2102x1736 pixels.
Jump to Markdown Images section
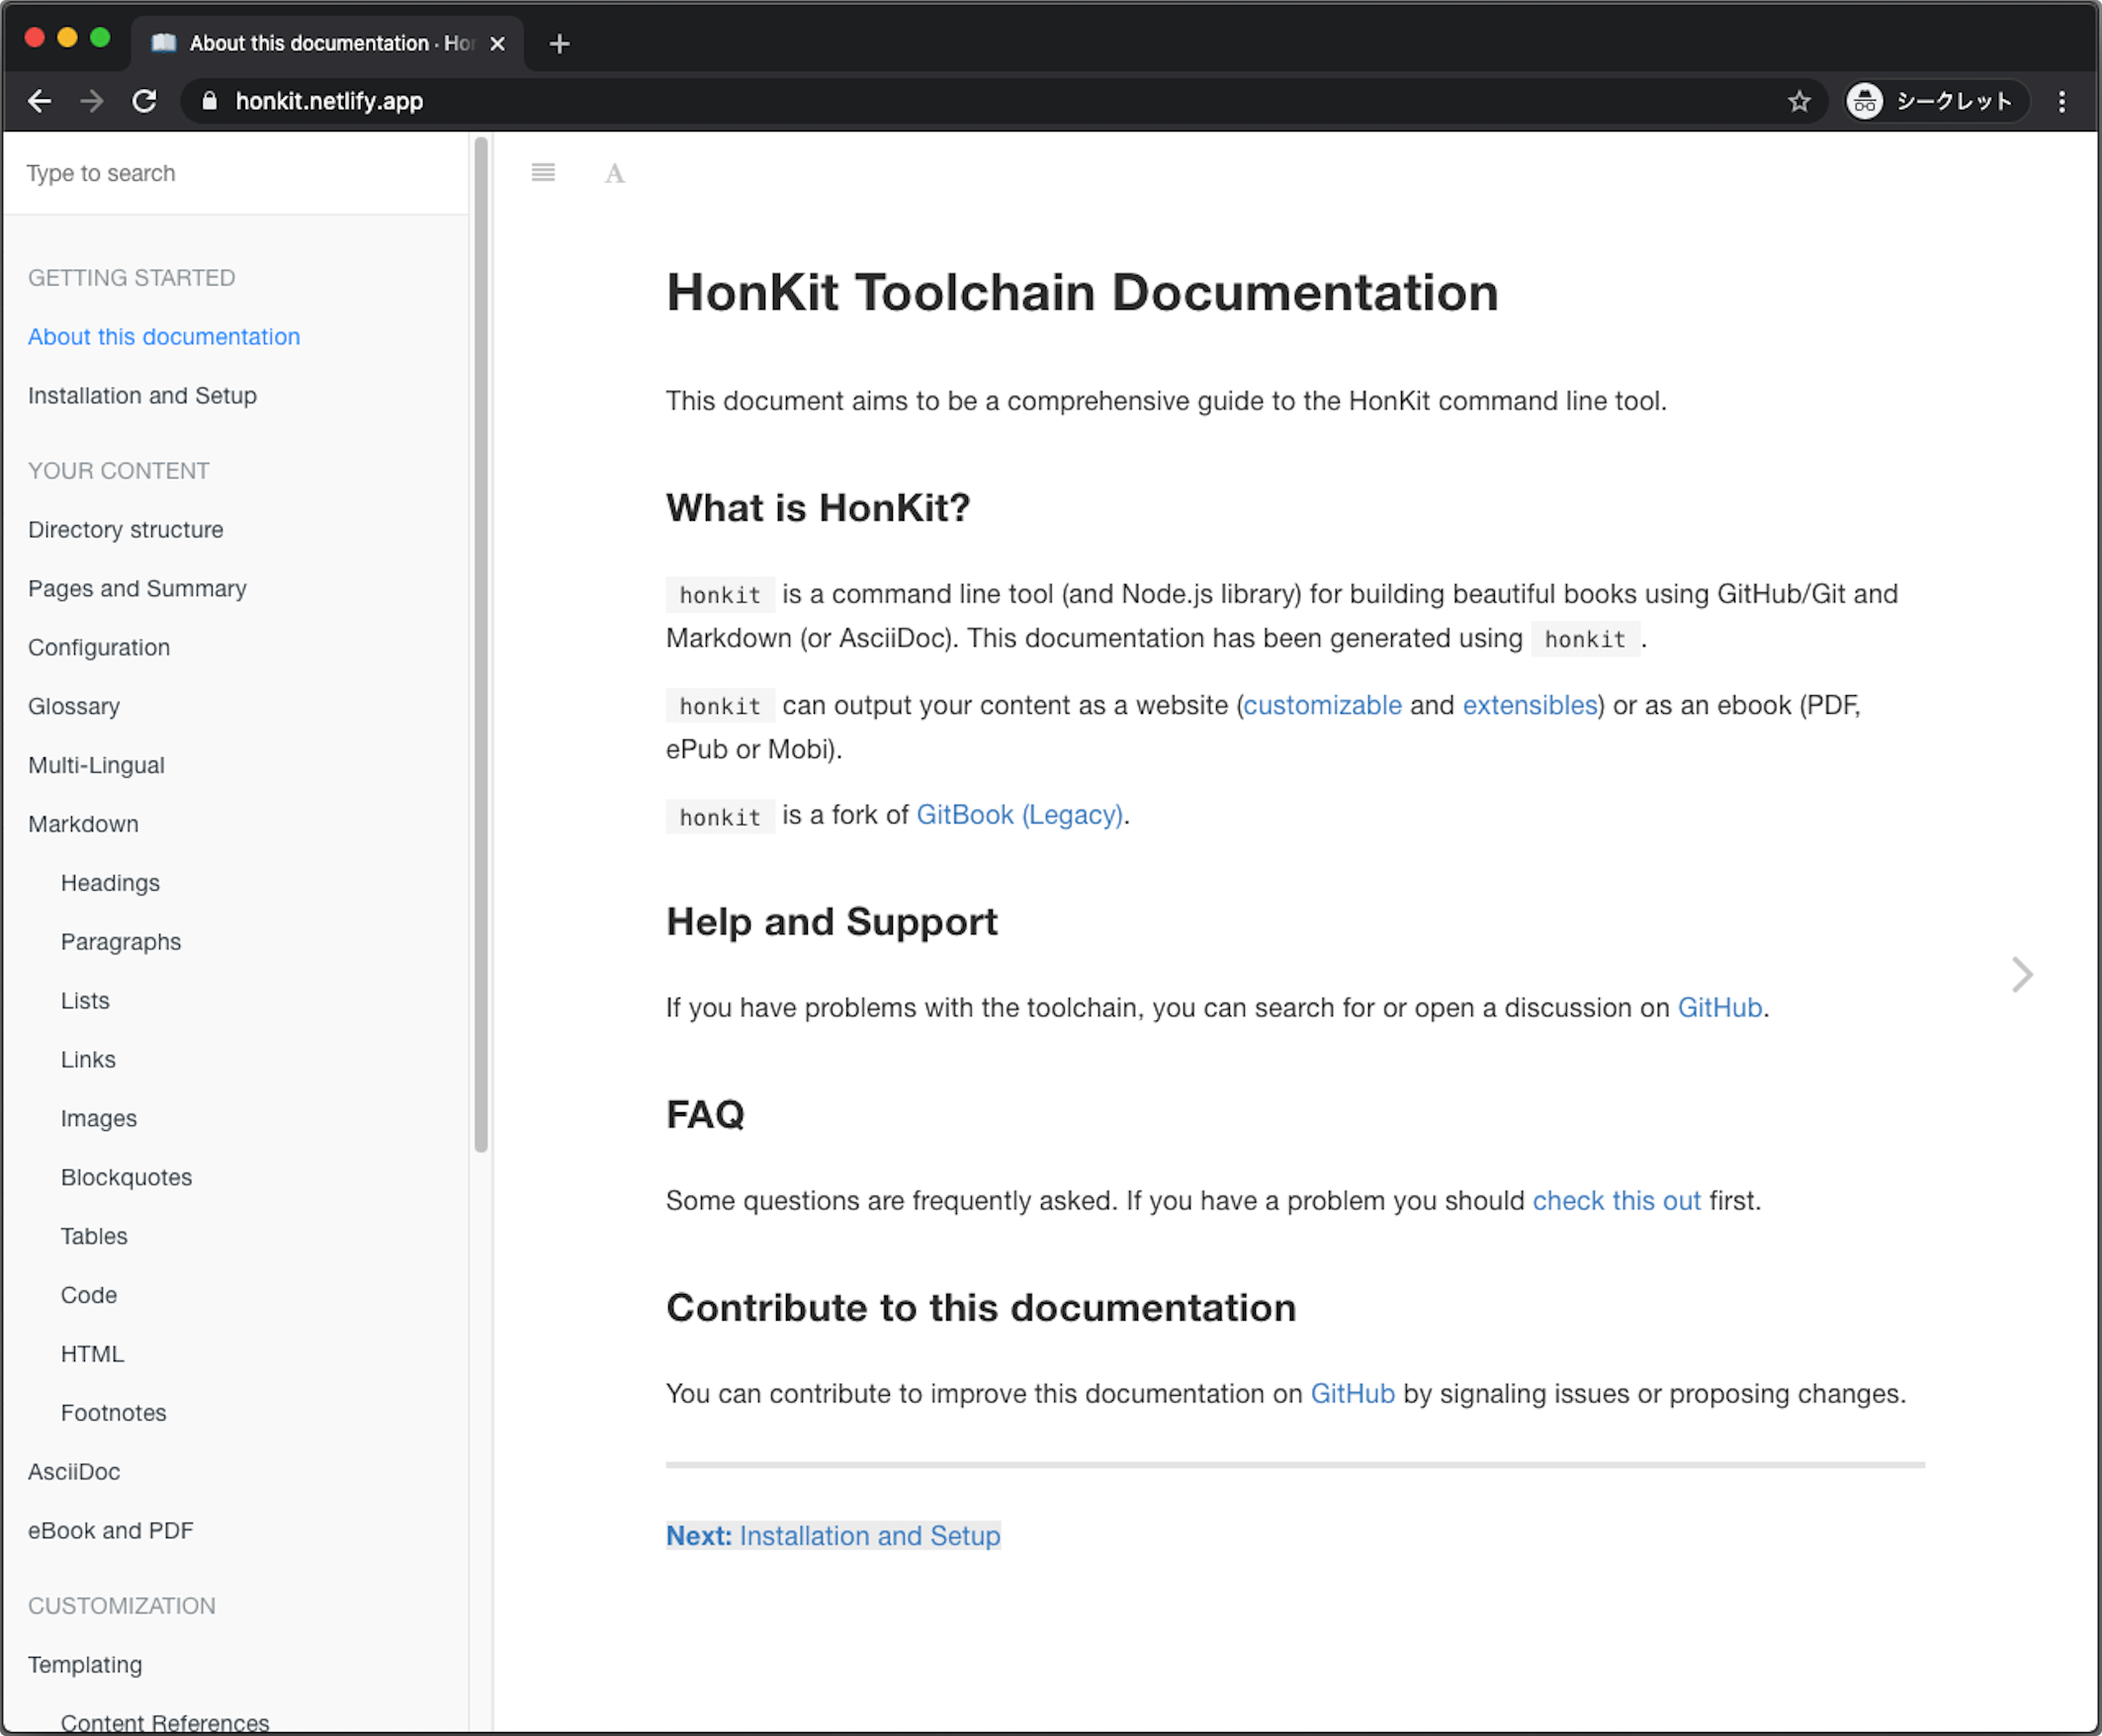[x=99, y=1120]
